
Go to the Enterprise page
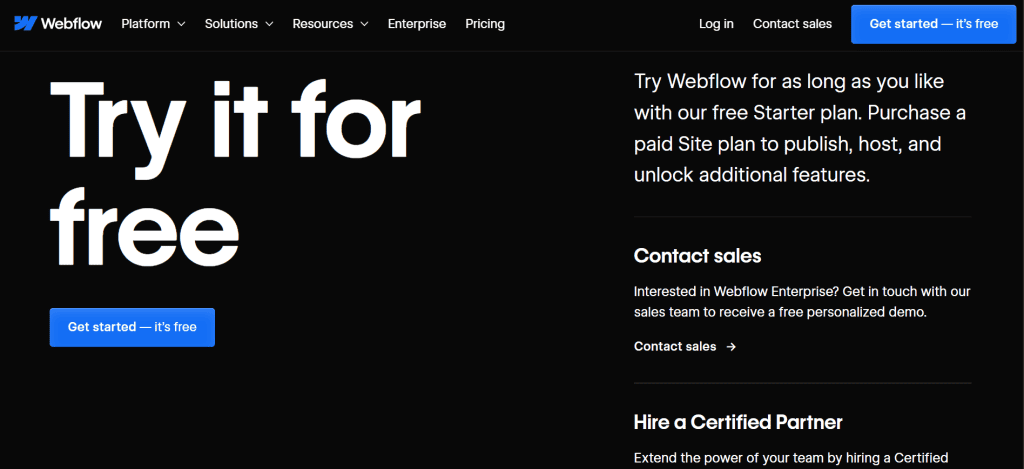point(417,24)
